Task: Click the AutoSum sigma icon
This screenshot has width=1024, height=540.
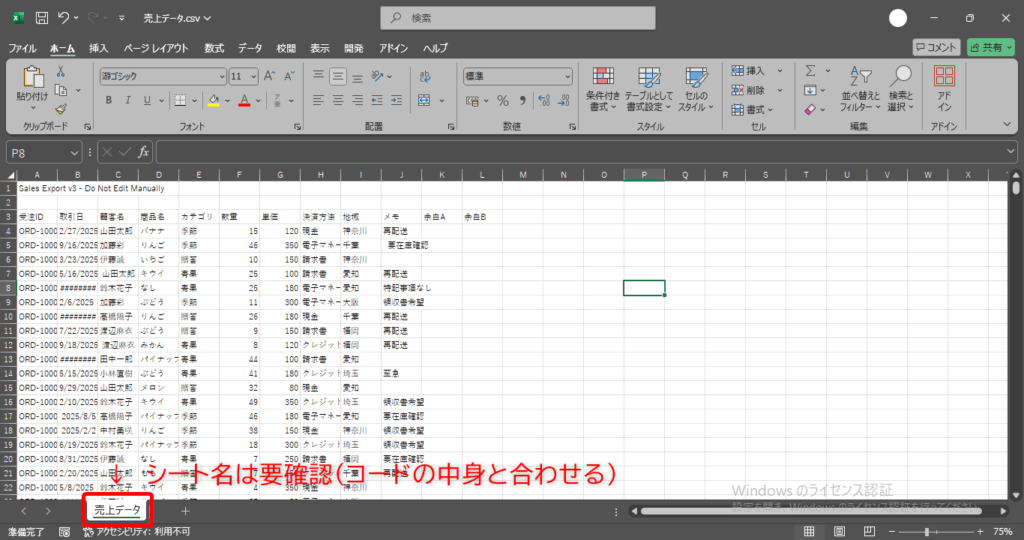Action: pyautogui.click(x=811, y=71)
